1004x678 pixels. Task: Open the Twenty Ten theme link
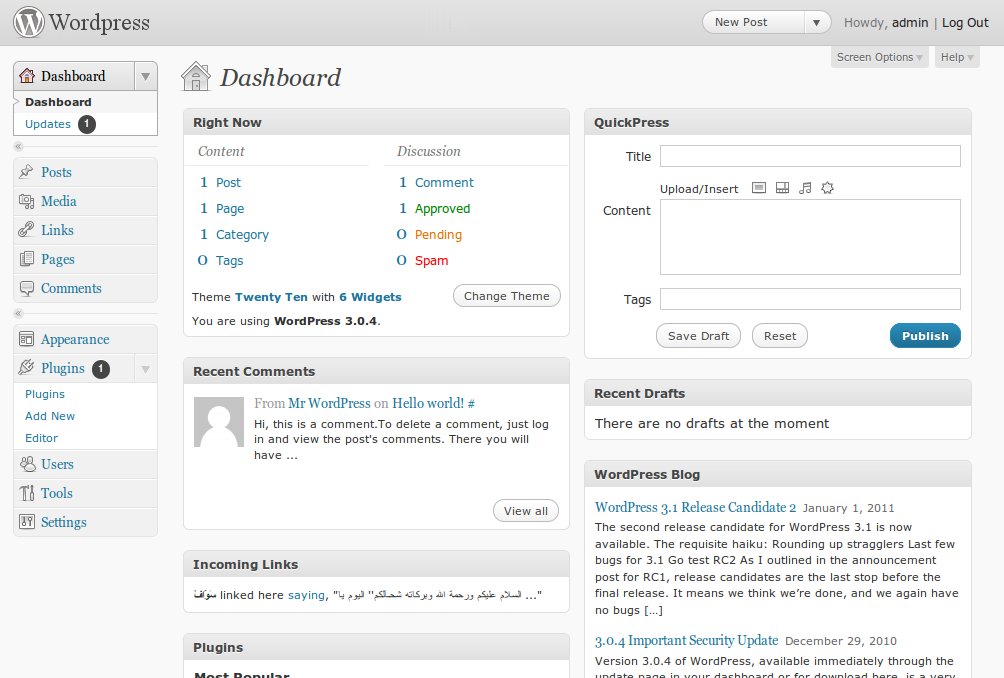(271, 297)
